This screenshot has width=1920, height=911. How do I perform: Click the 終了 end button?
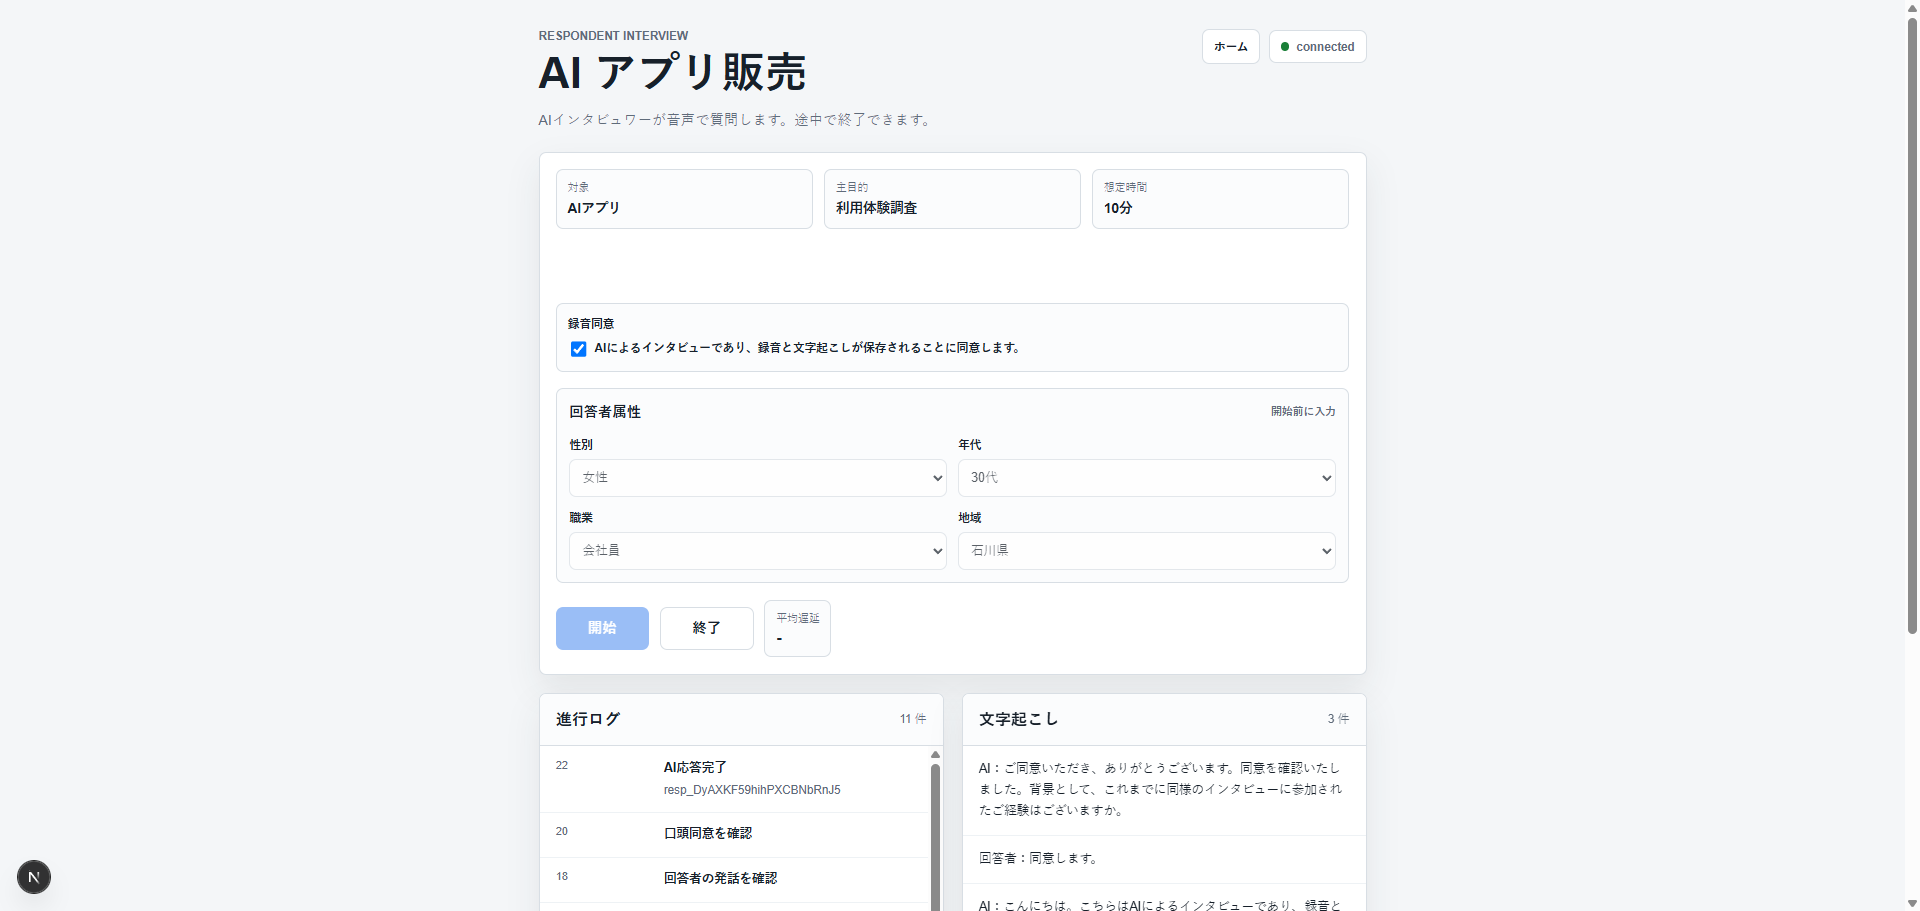tap(706, 628)
